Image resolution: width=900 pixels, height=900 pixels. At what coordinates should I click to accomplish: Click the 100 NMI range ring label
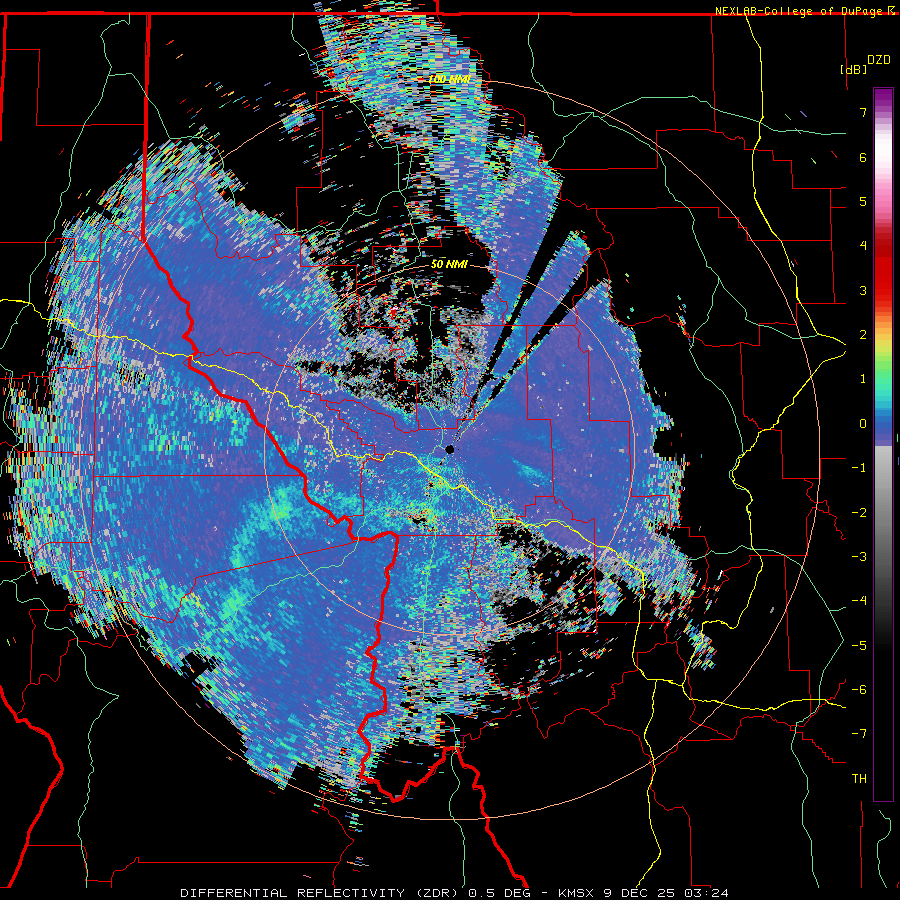pyautogui.click(x=449, y=79)
